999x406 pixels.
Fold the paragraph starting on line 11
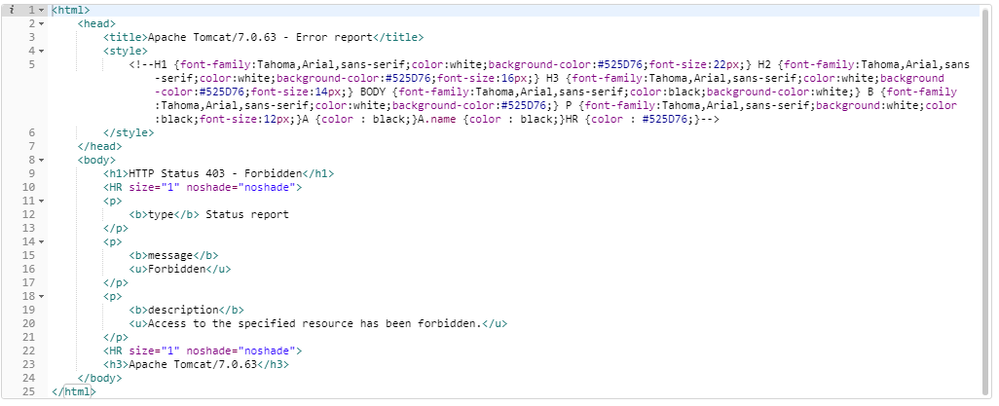pyautogui.click(x=41, y=200)
